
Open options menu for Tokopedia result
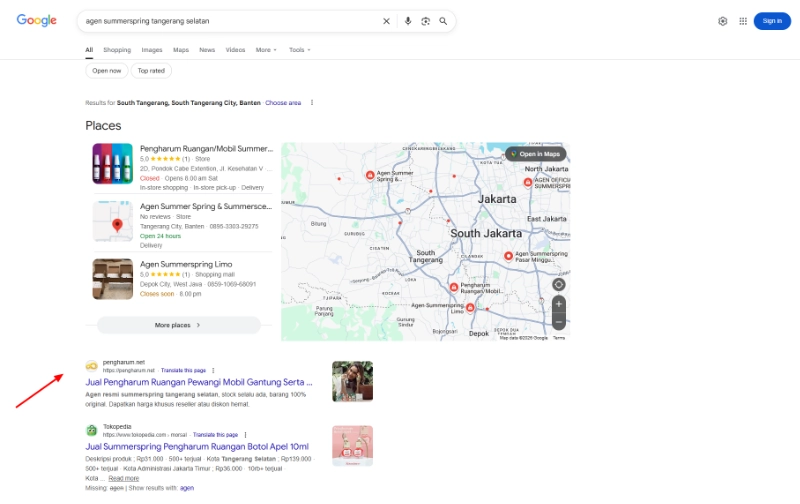coord(245,435)
